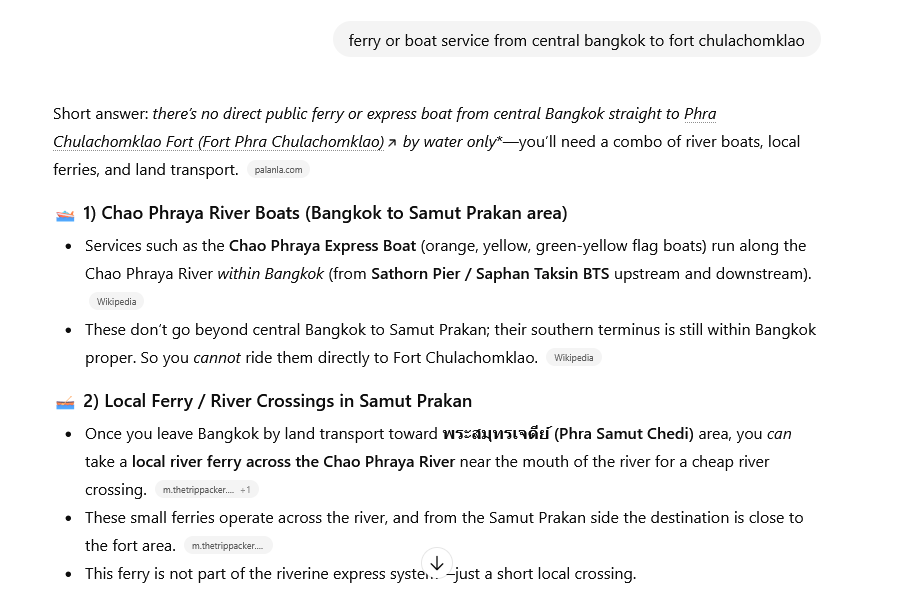This screenshot has width=910, height=594.
Task: Click the '2) Local Ferry / River Crossings' heading
Action: pyautogui.click(x=277, y=401)
